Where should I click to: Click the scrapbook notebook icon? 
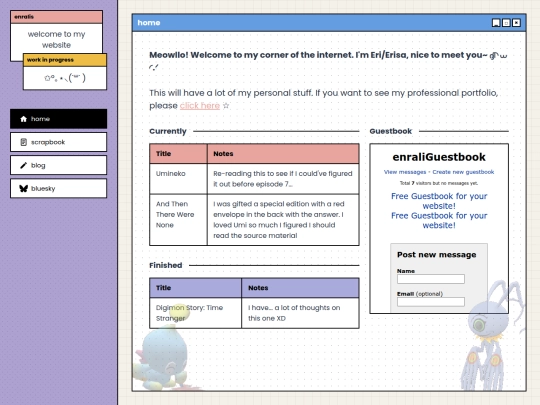click(x=23, y=142)
